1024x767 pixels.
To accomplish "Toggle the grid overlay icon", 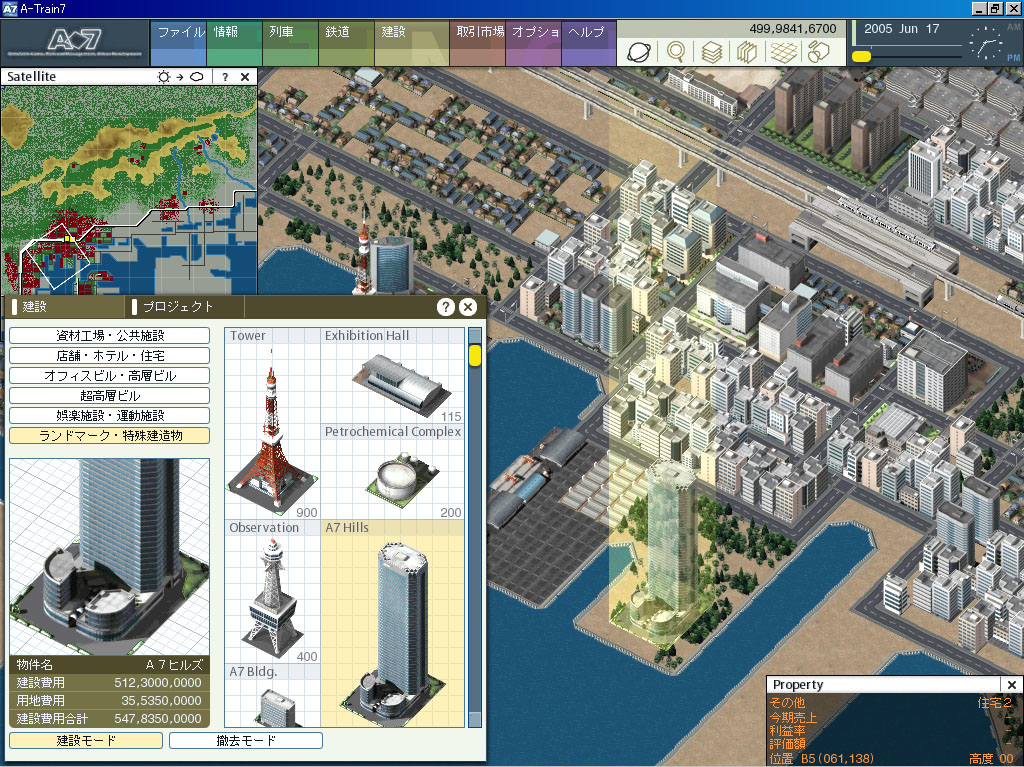I will pos(783,51).
